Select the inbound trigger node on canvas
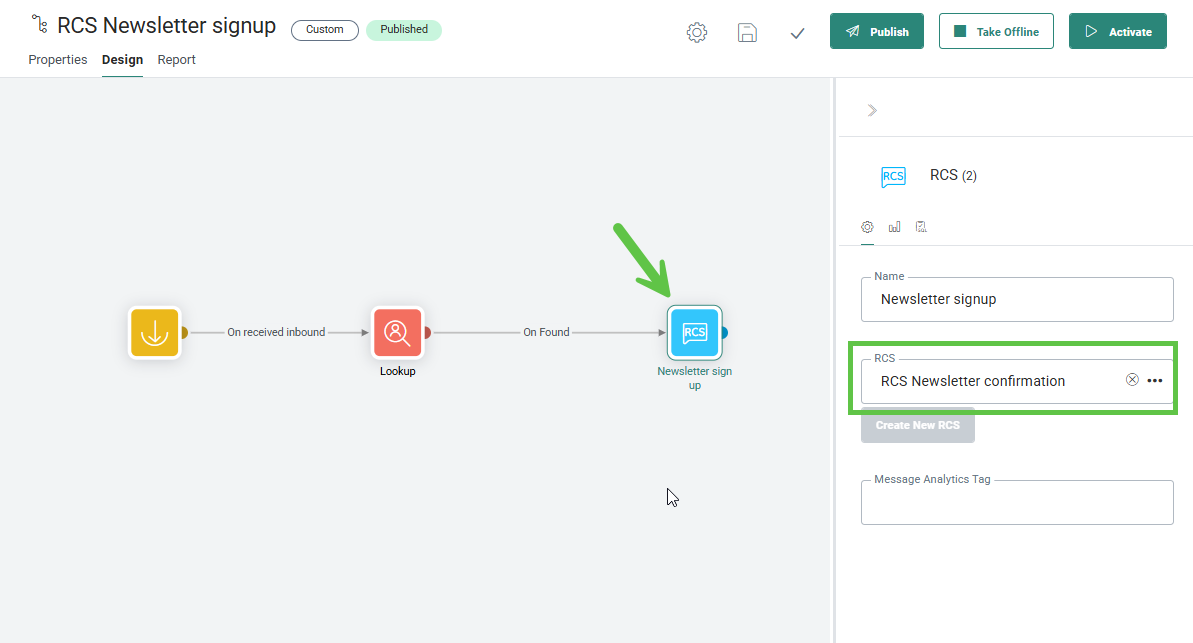Screen dimensions: 1193x643 154,333
